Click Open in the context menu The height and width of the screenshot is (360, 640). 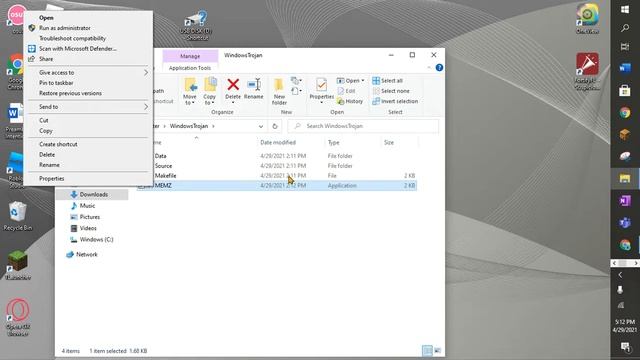point(46,18)
